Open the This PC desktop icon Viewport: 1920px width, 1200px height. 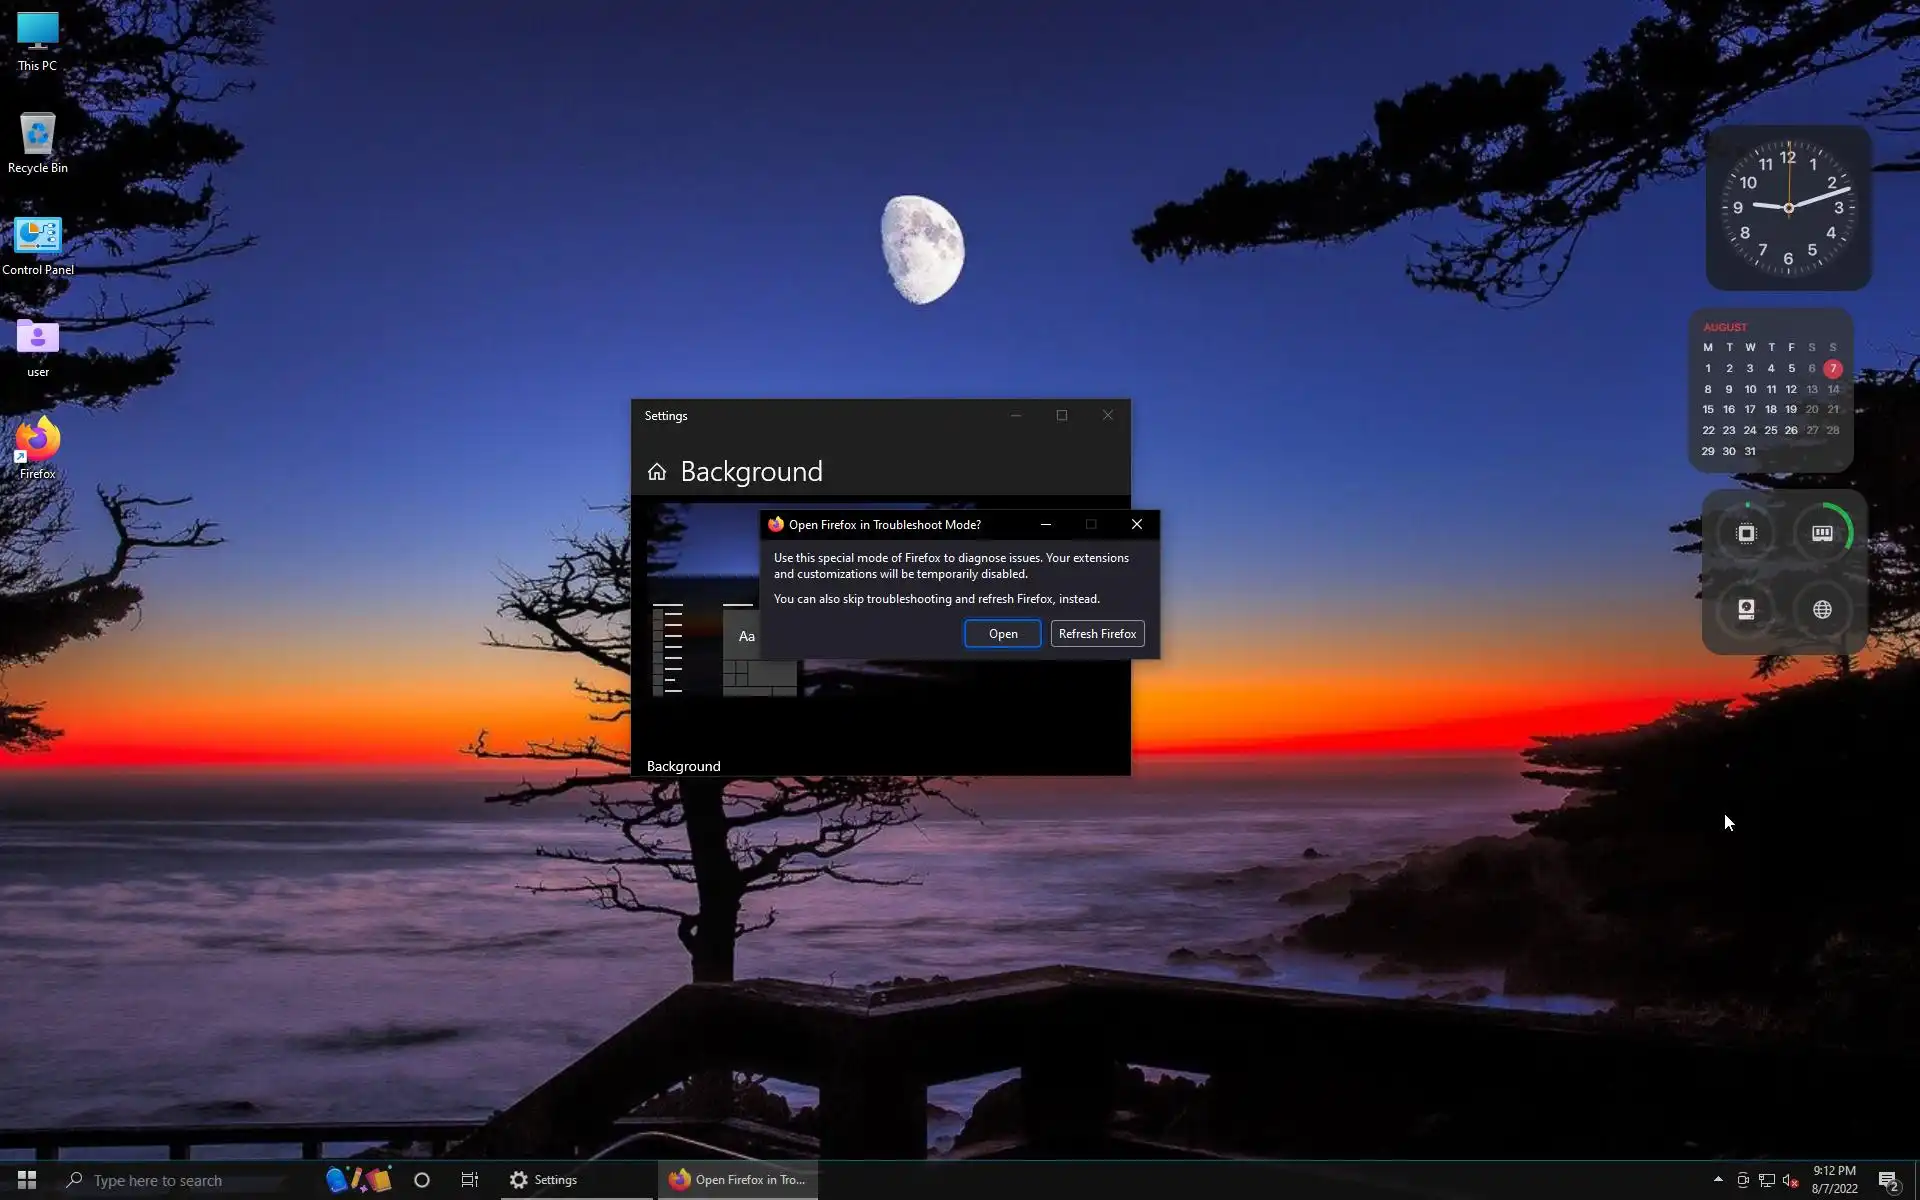pos(37,40)
